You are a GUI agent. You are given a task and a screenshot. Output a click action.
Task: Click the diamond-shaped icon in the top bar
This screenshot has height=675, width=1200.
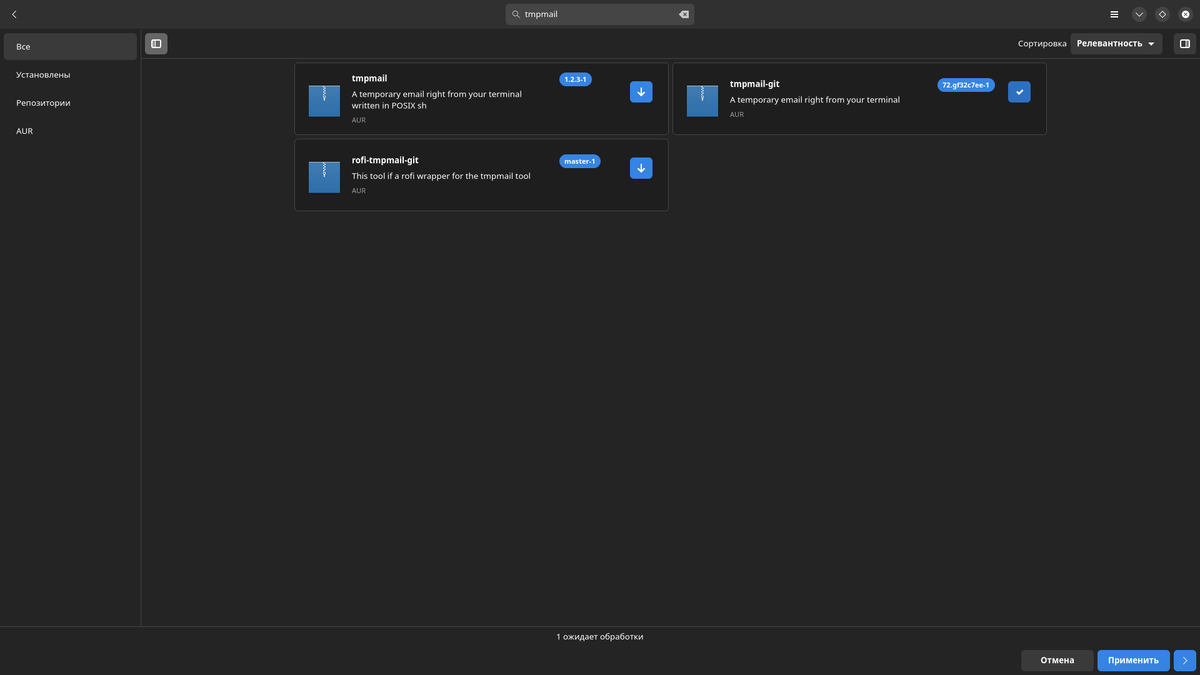click(1162, 14)
